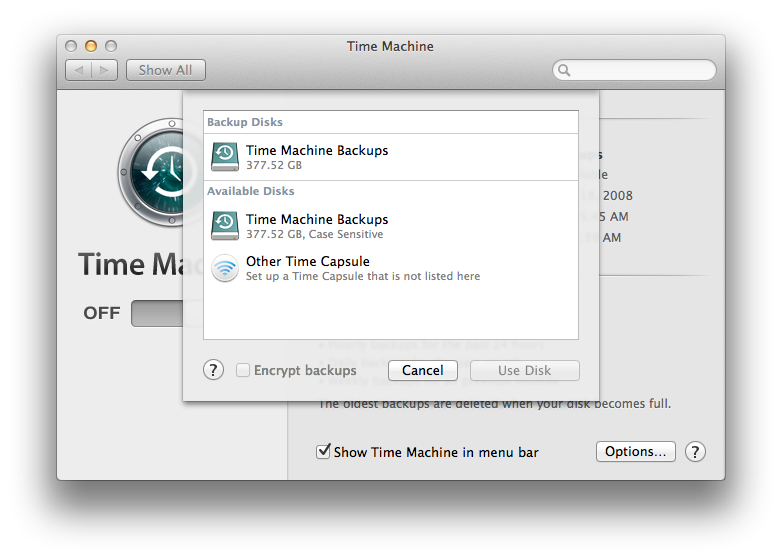
Task: Click the Use Disk button
Action: pyautogui.click(x=525, y=371)
